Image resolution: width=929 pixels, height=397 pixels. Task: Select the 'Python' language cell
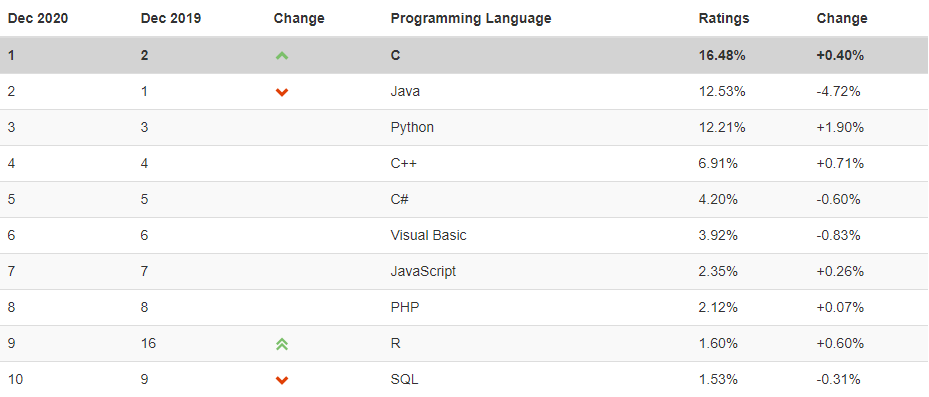point(412,127)
